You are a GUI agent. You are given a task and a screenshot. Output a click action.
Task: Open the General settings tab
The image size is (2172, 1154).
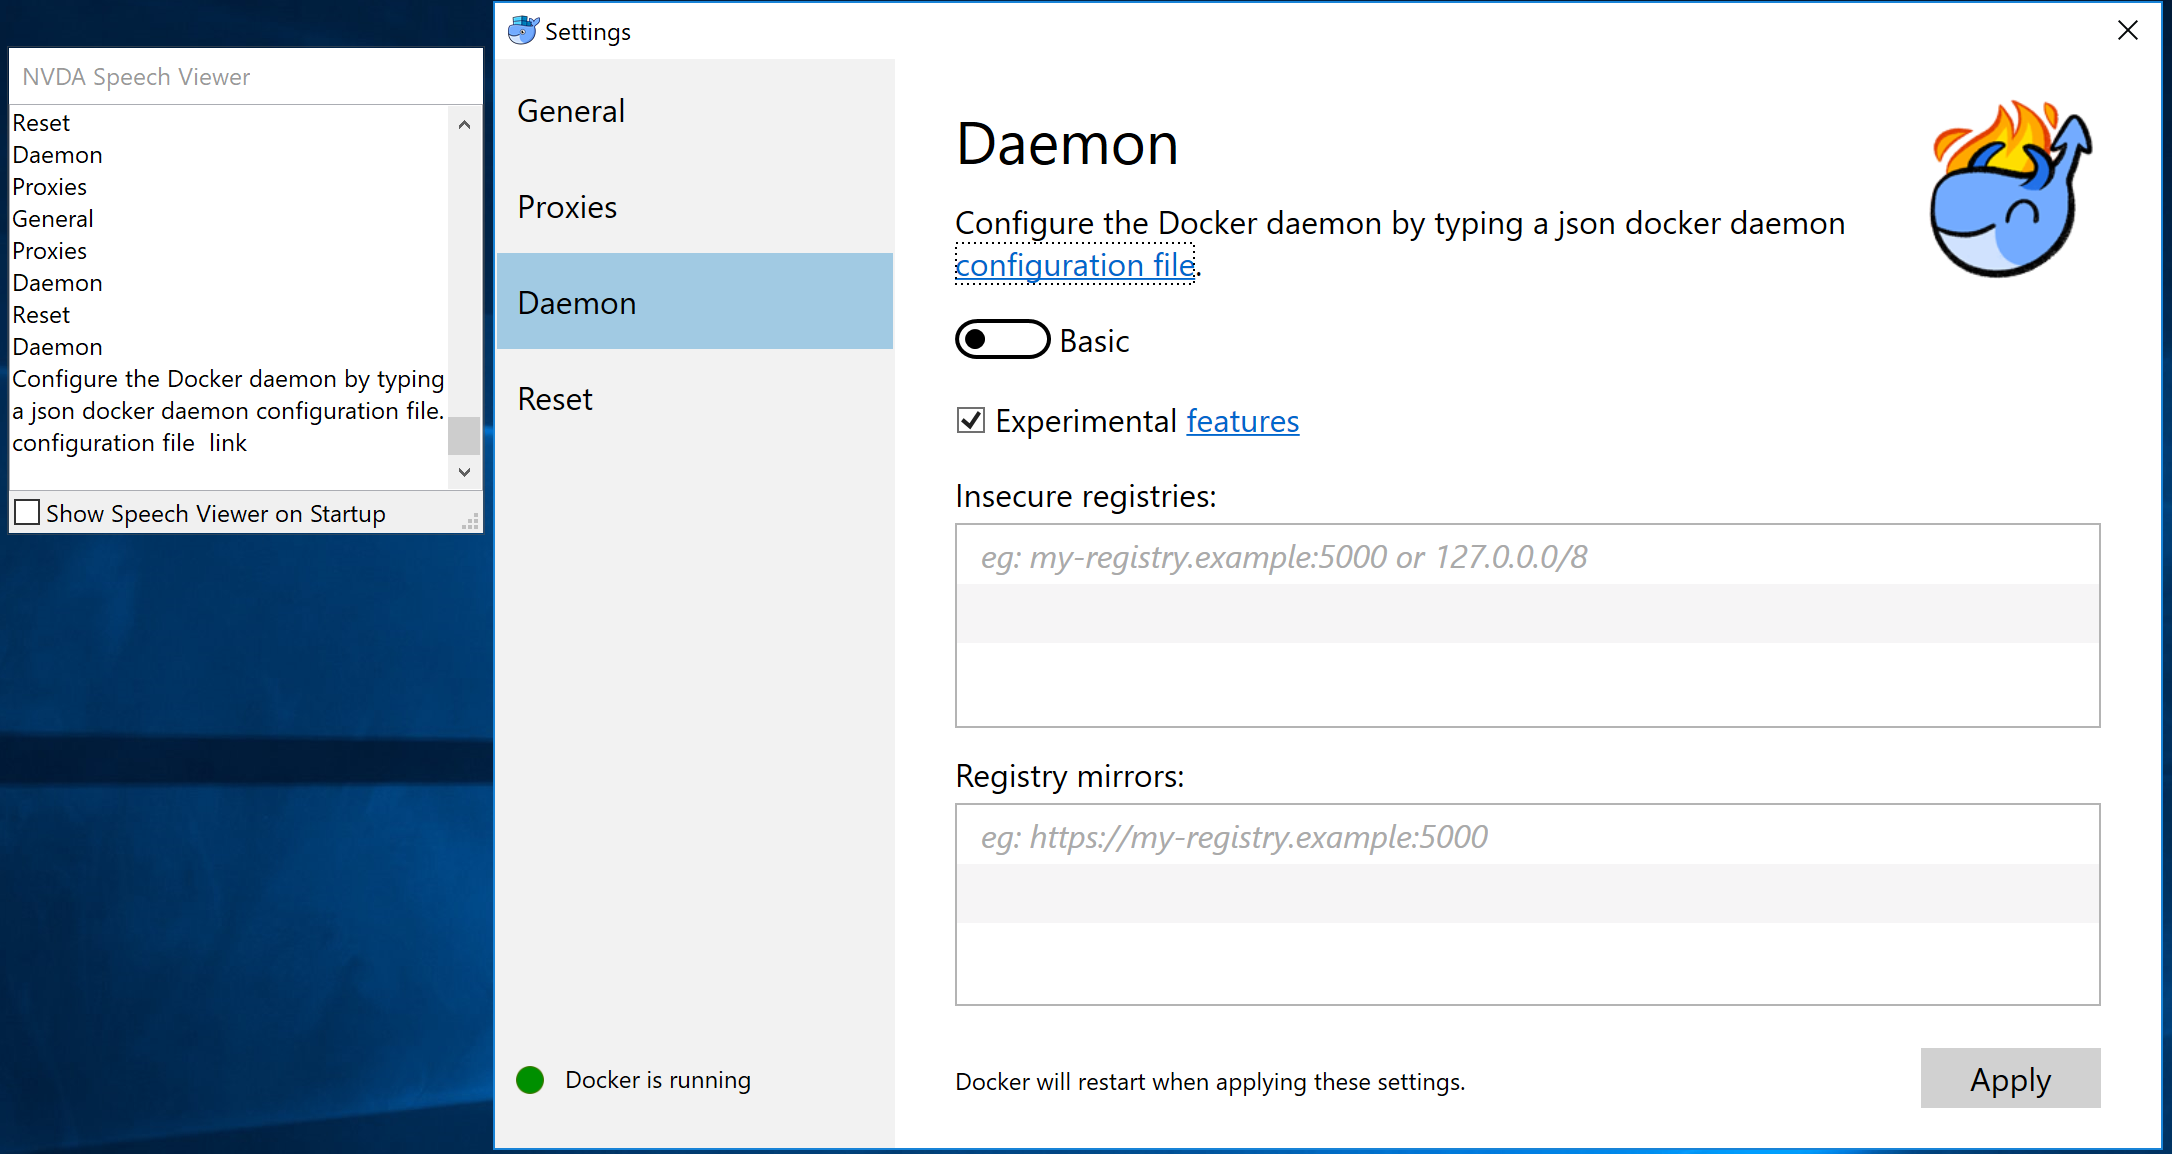[x=571, y=111]
